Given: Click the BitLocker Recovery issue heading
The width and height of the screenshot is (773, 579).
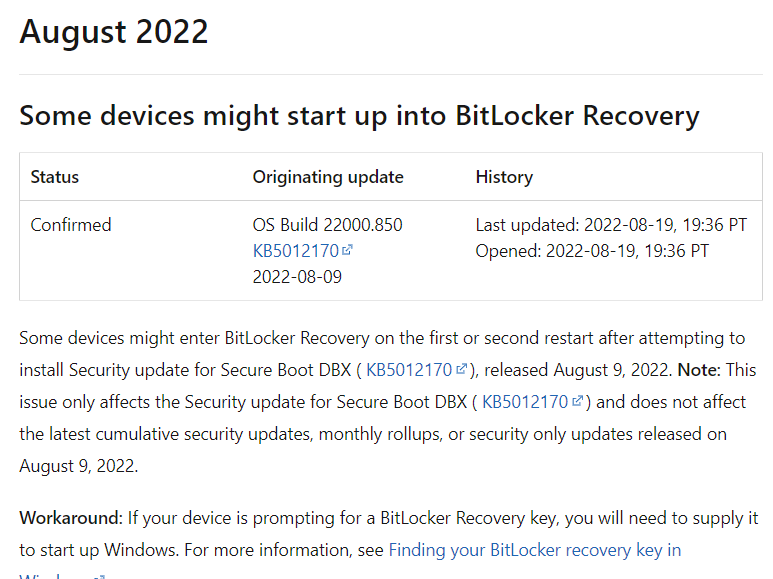Looking at the screenshot, I should [359, 115].
